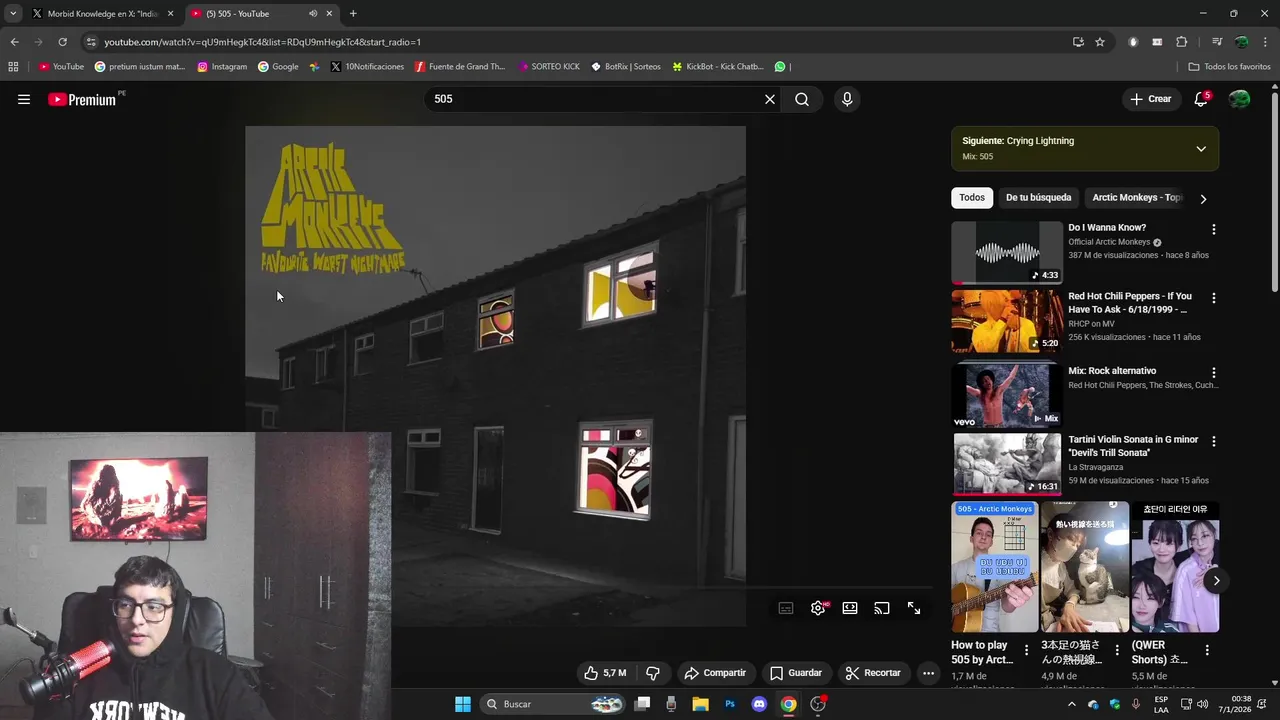Open tab search dropdown in Chrome

[13, 14]
